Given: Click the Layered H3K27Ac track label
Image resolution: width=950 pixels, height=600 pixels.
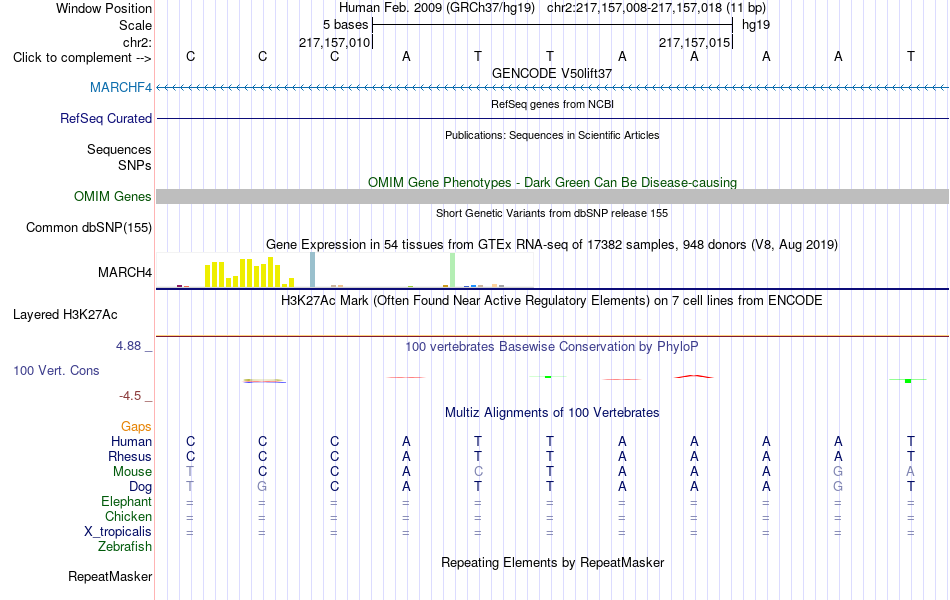Looking at the screenshot, I should point(65,315).
